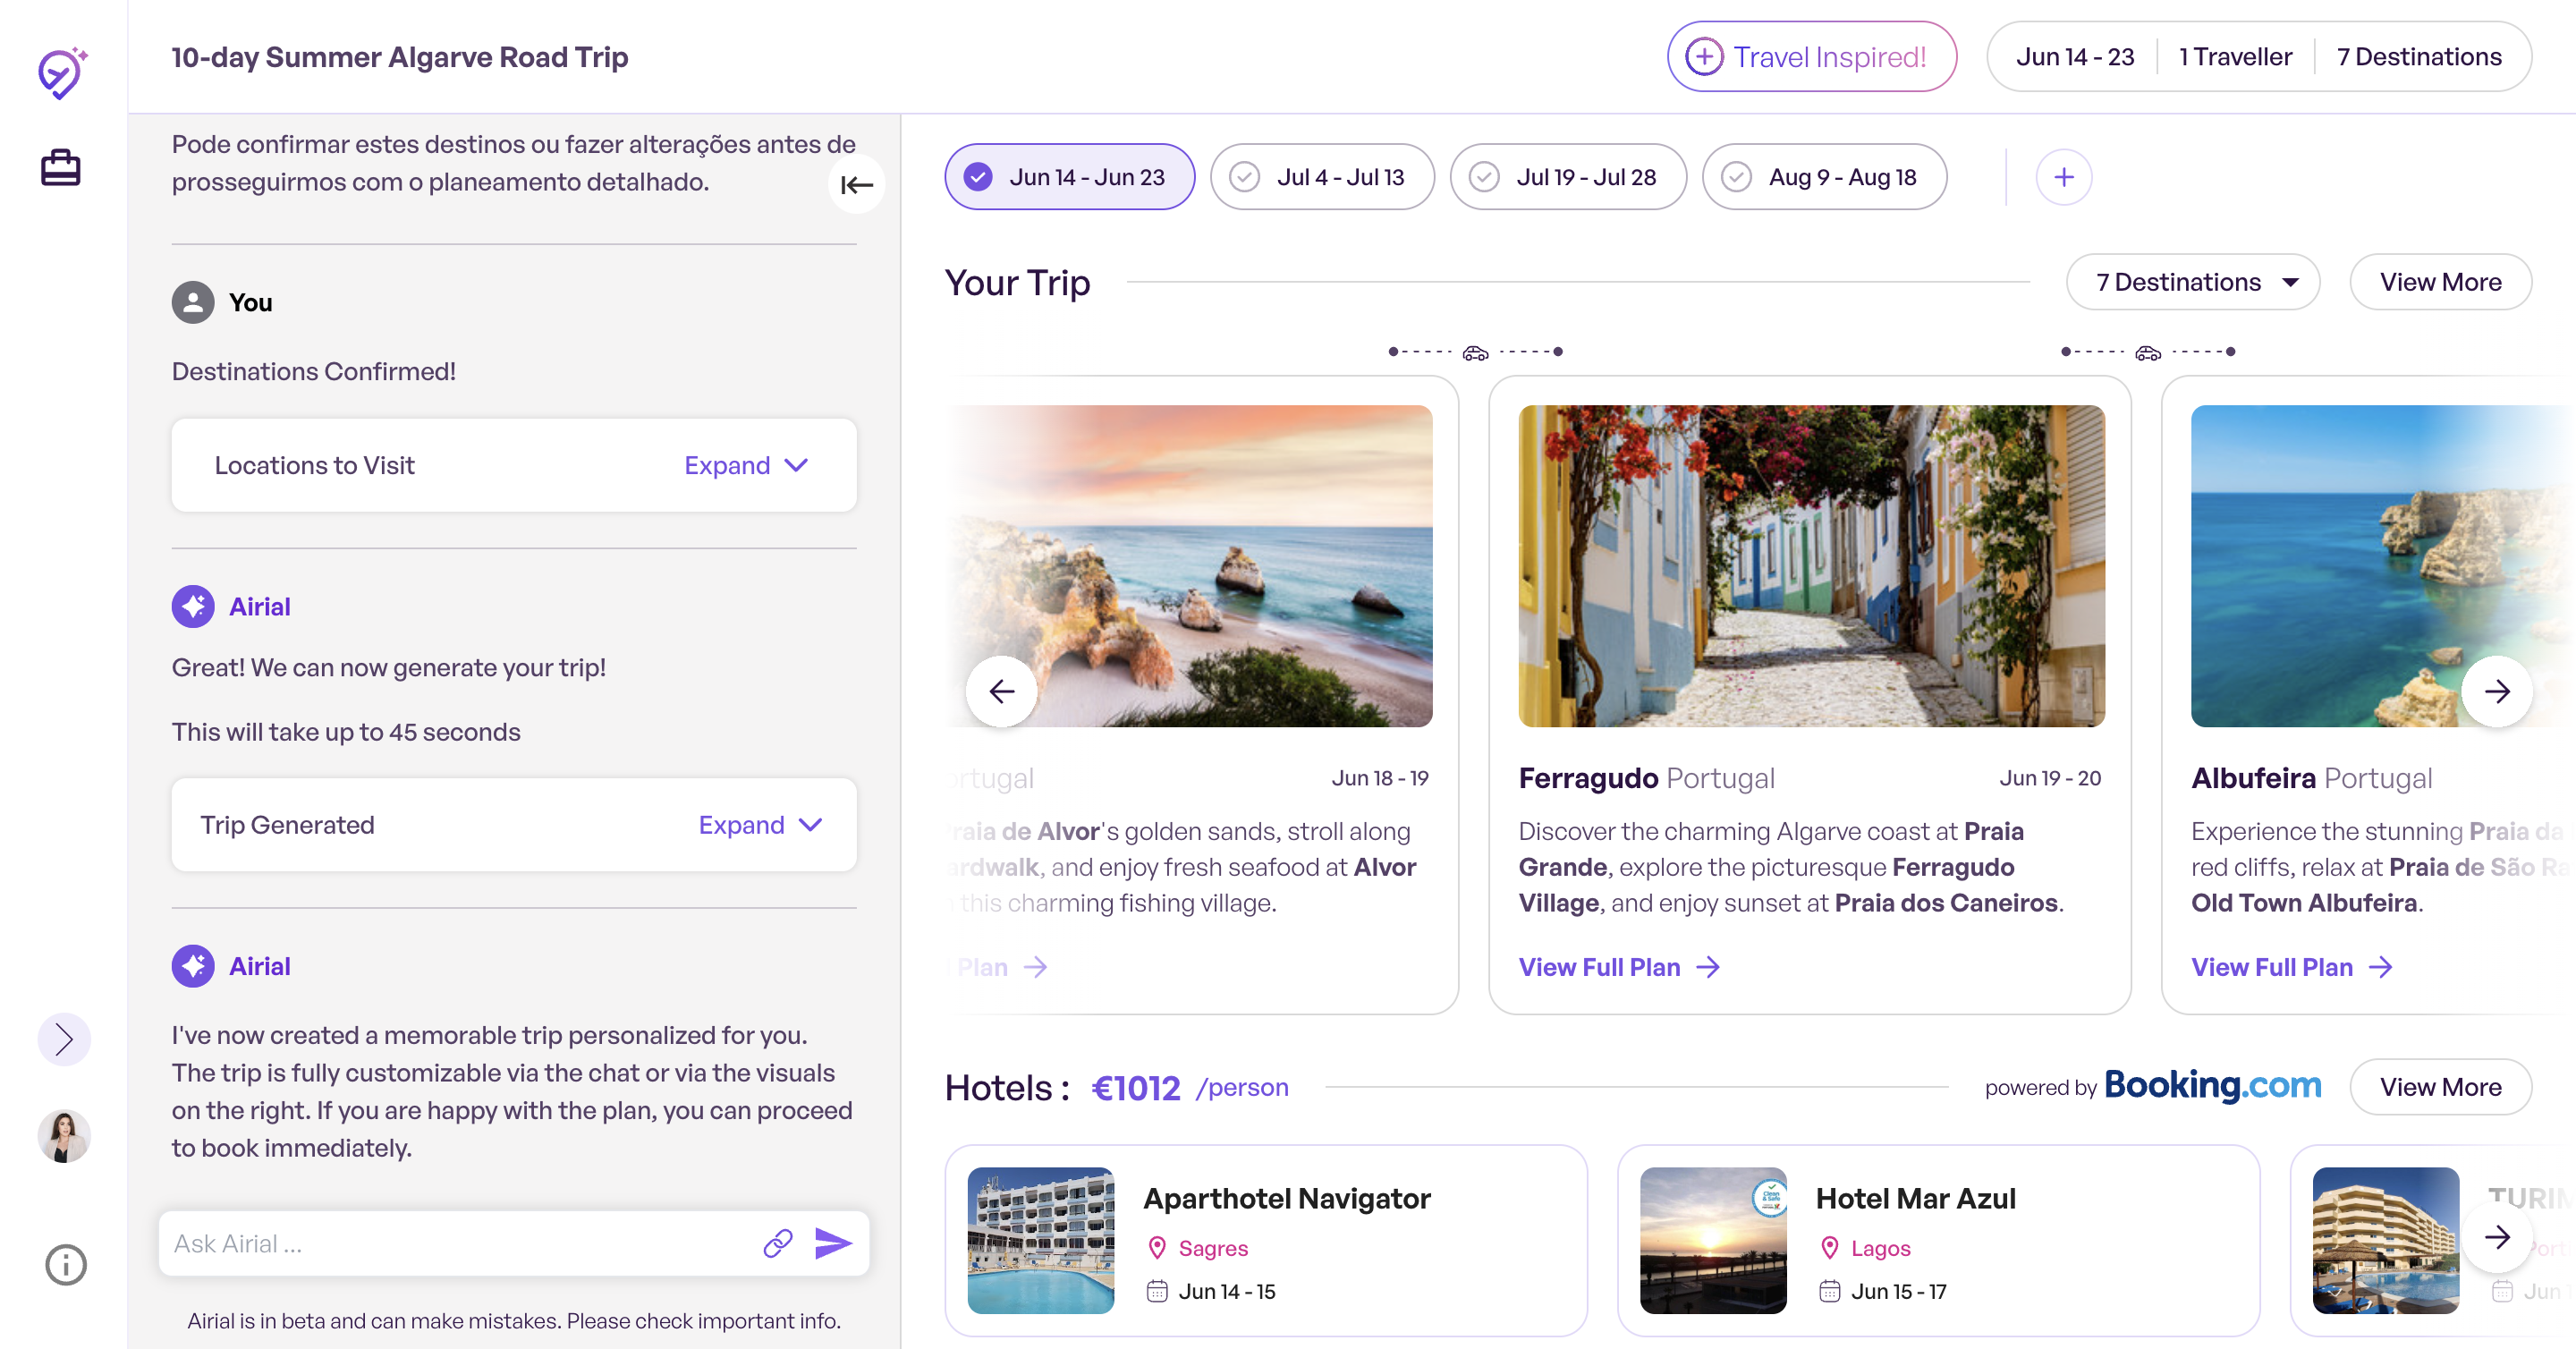The height and width of the screenshot is (1349, 2576).
Task: Click the Travel Inspired! button
Action: (x=1811, y=57)
